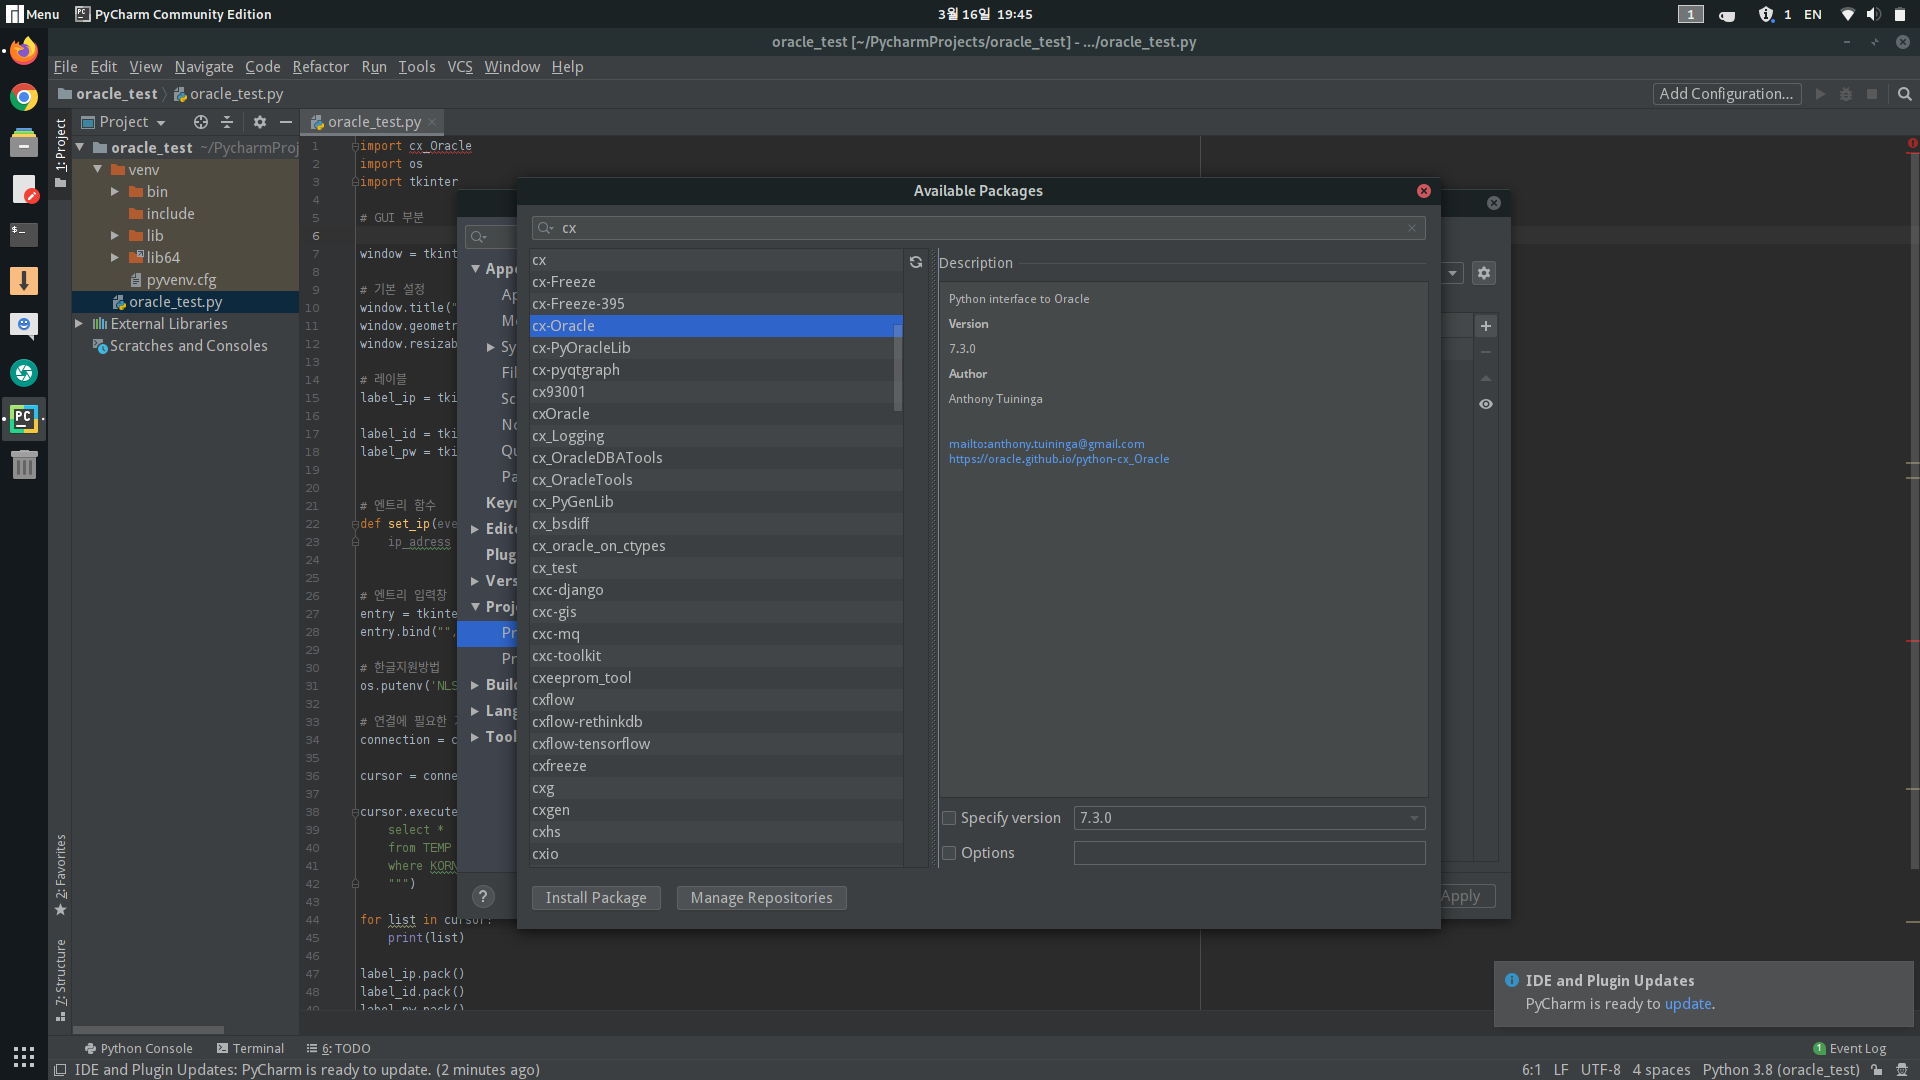Toggle show early releases eye icon
The width and height of the screenshot is (1920, 1080).
point(1486,404)
